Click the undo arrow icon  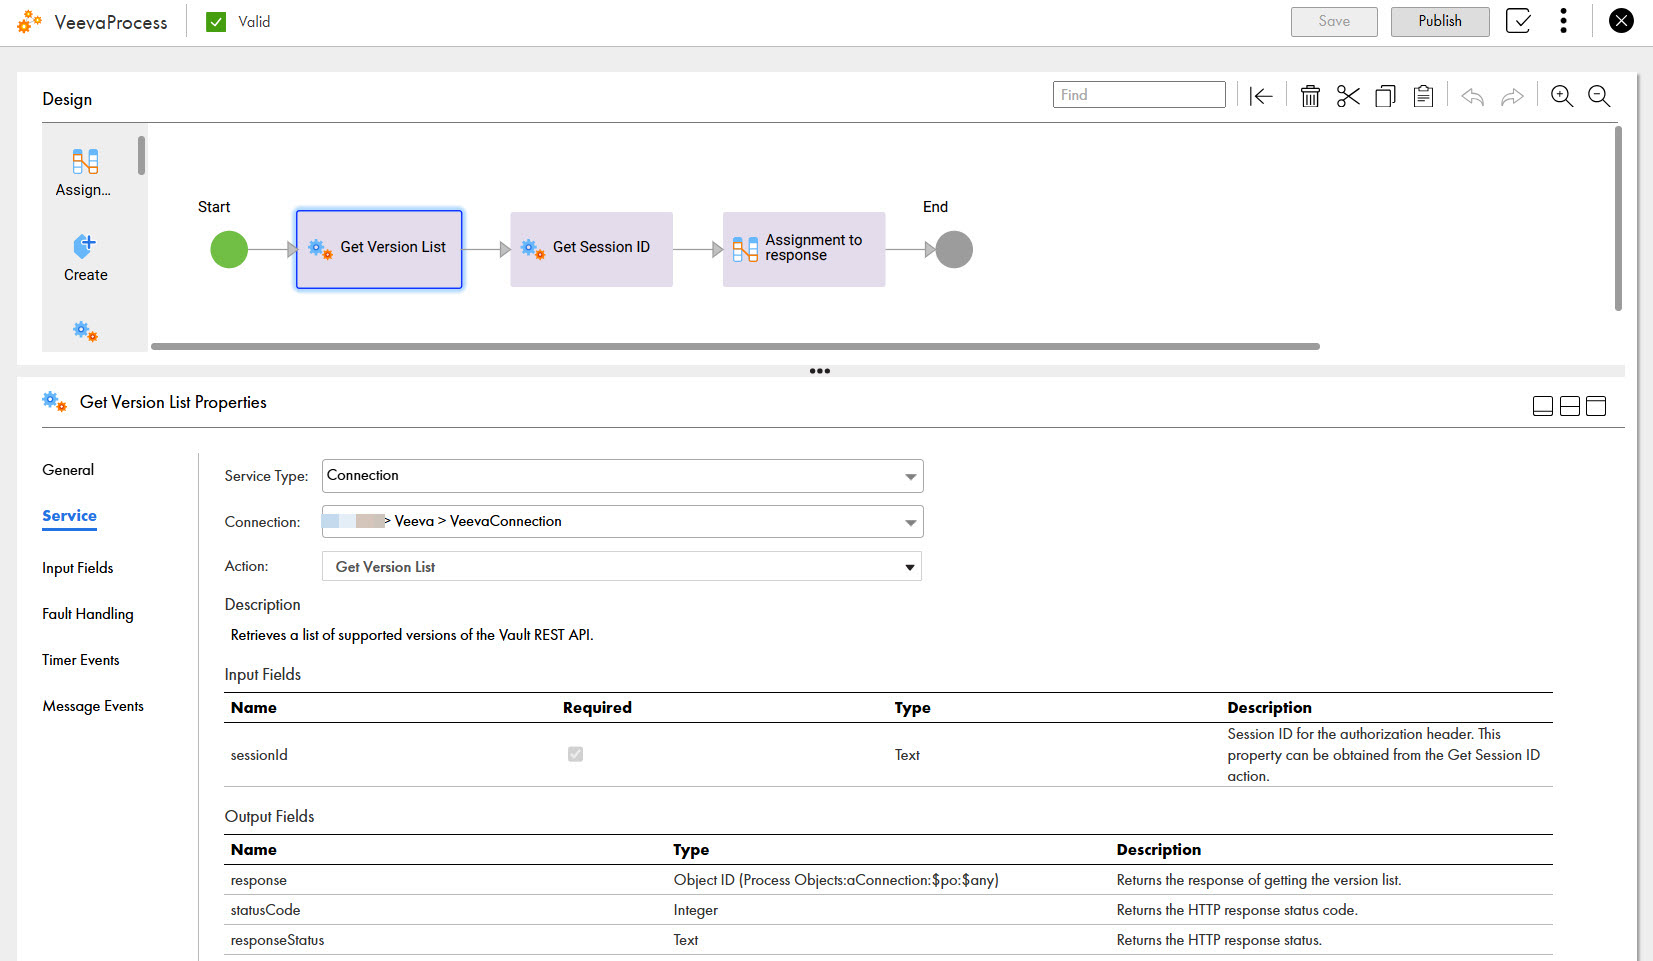(x=1472, y=97)
